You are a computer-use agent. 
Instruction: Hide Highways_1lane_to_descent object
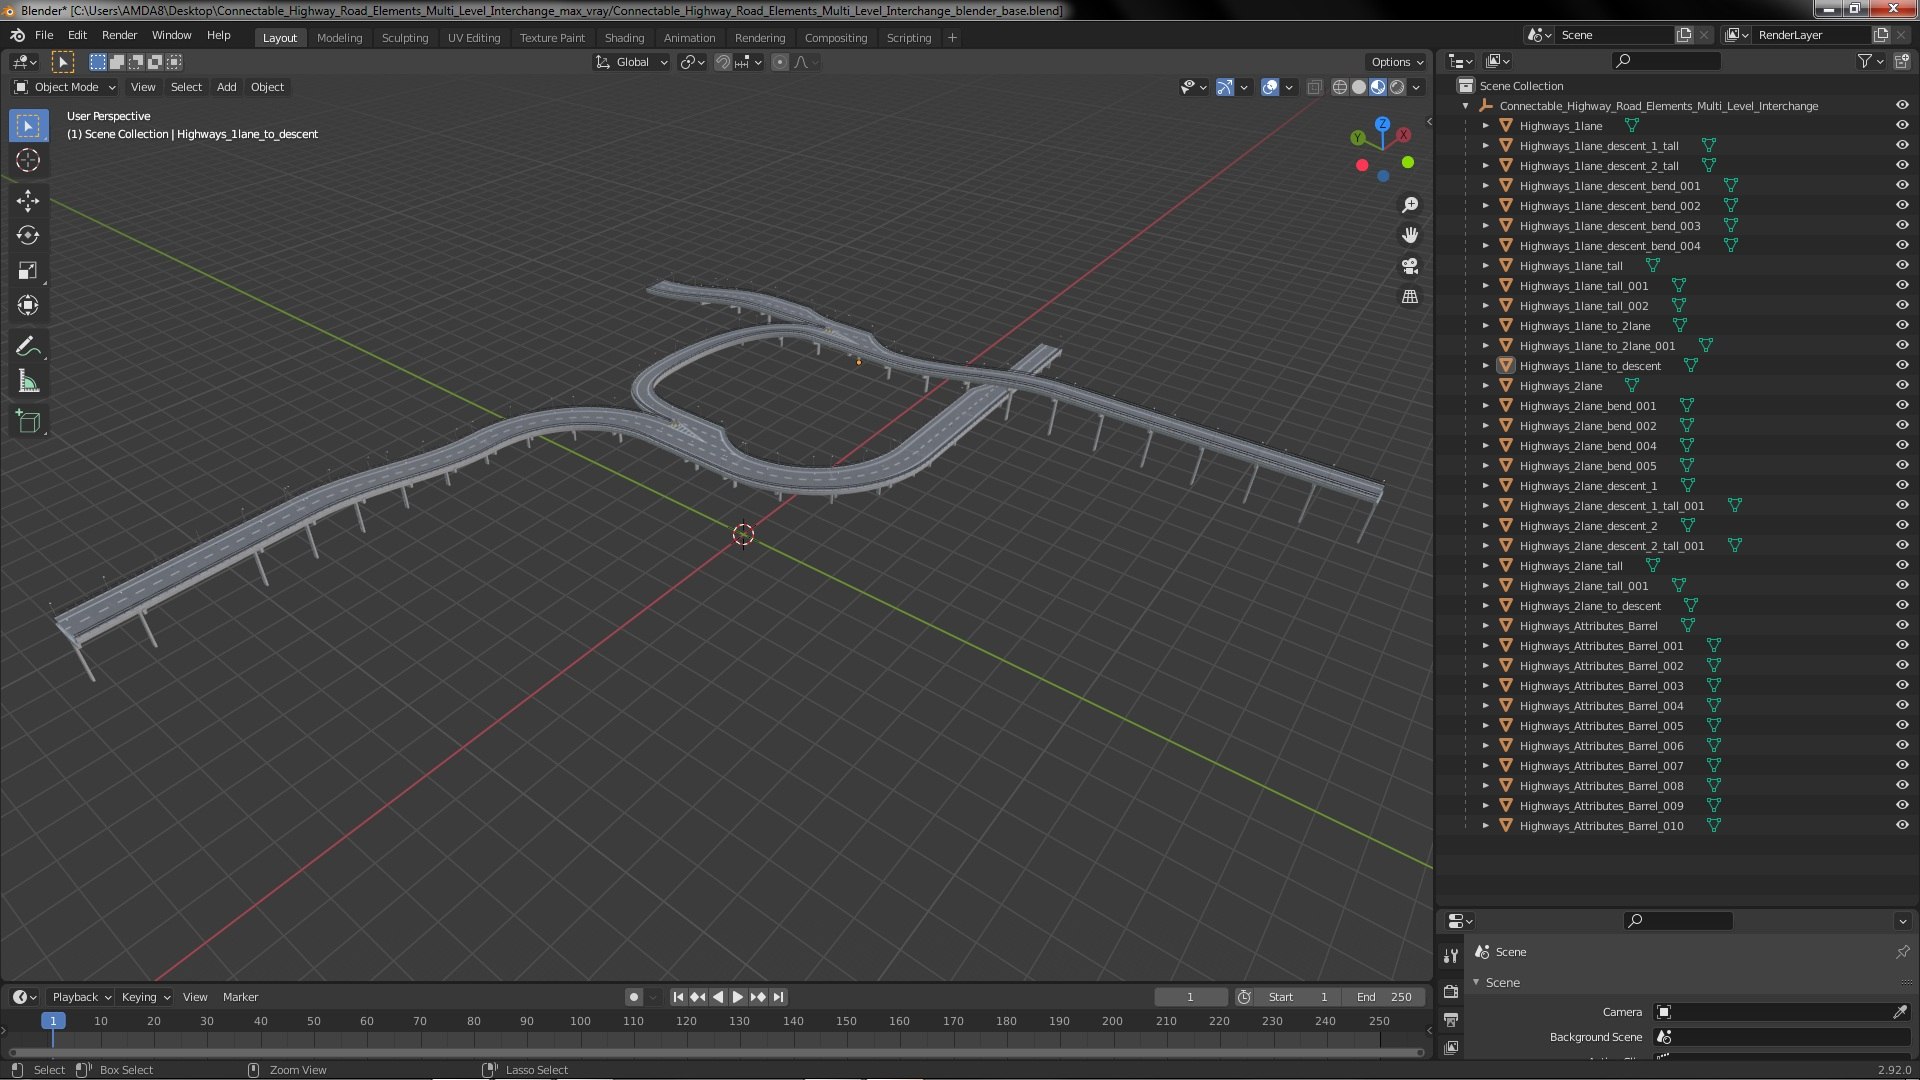click(1902, 365)
